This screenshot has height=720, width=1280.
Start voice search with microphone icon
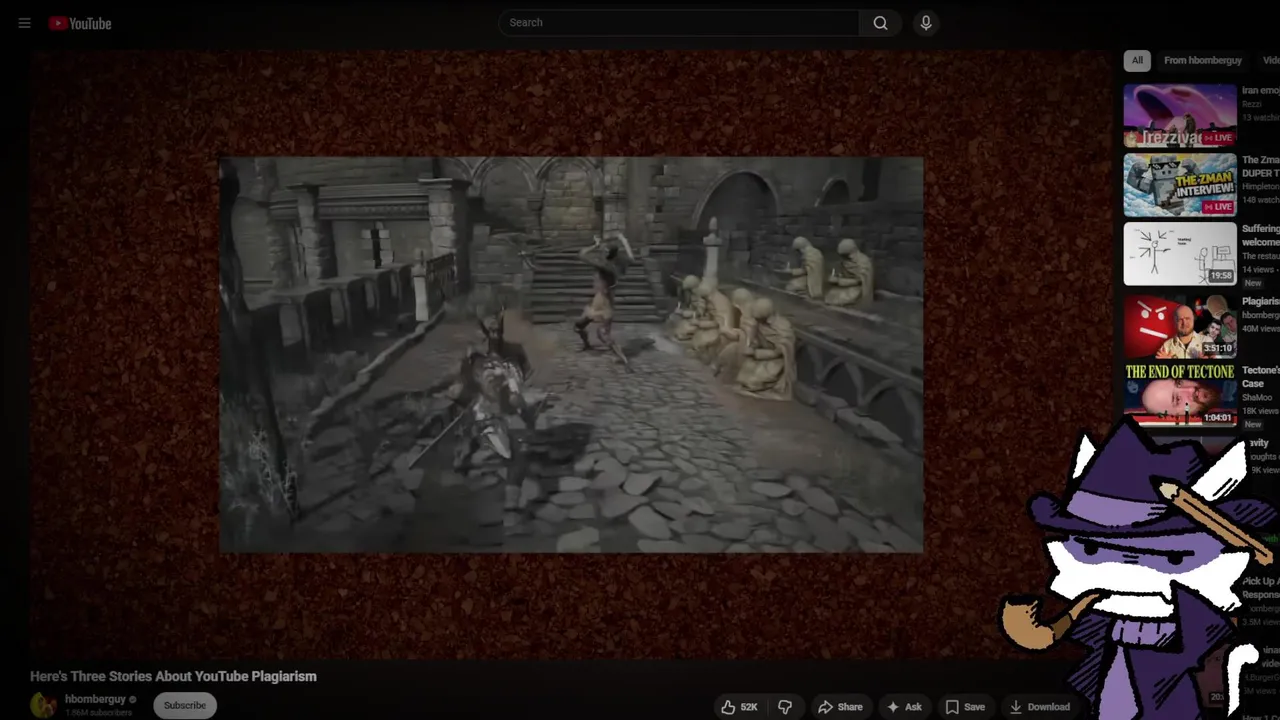[x=926, y=22]
